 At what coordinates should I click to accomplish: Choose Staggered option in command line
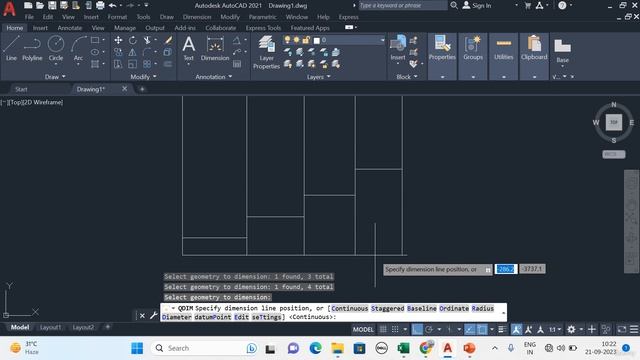(387, 308)
